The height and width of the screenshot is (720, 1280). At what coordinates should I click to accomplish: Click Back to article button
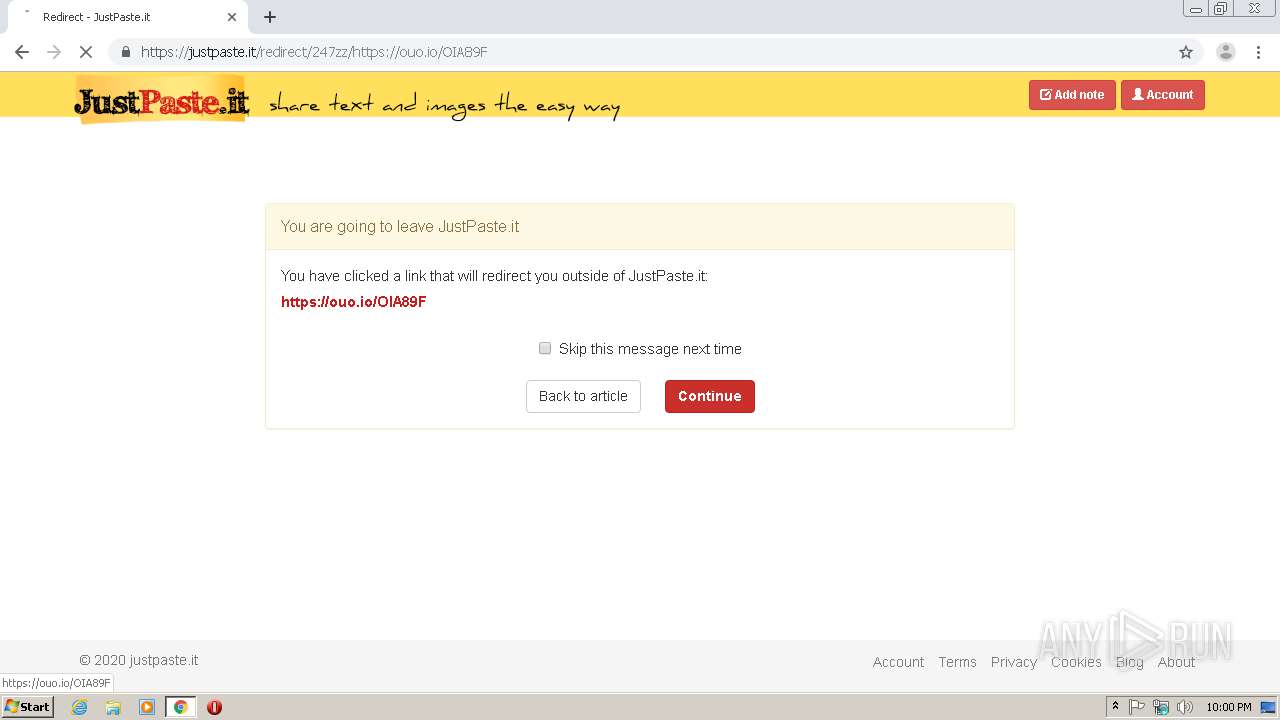point(583,396)
